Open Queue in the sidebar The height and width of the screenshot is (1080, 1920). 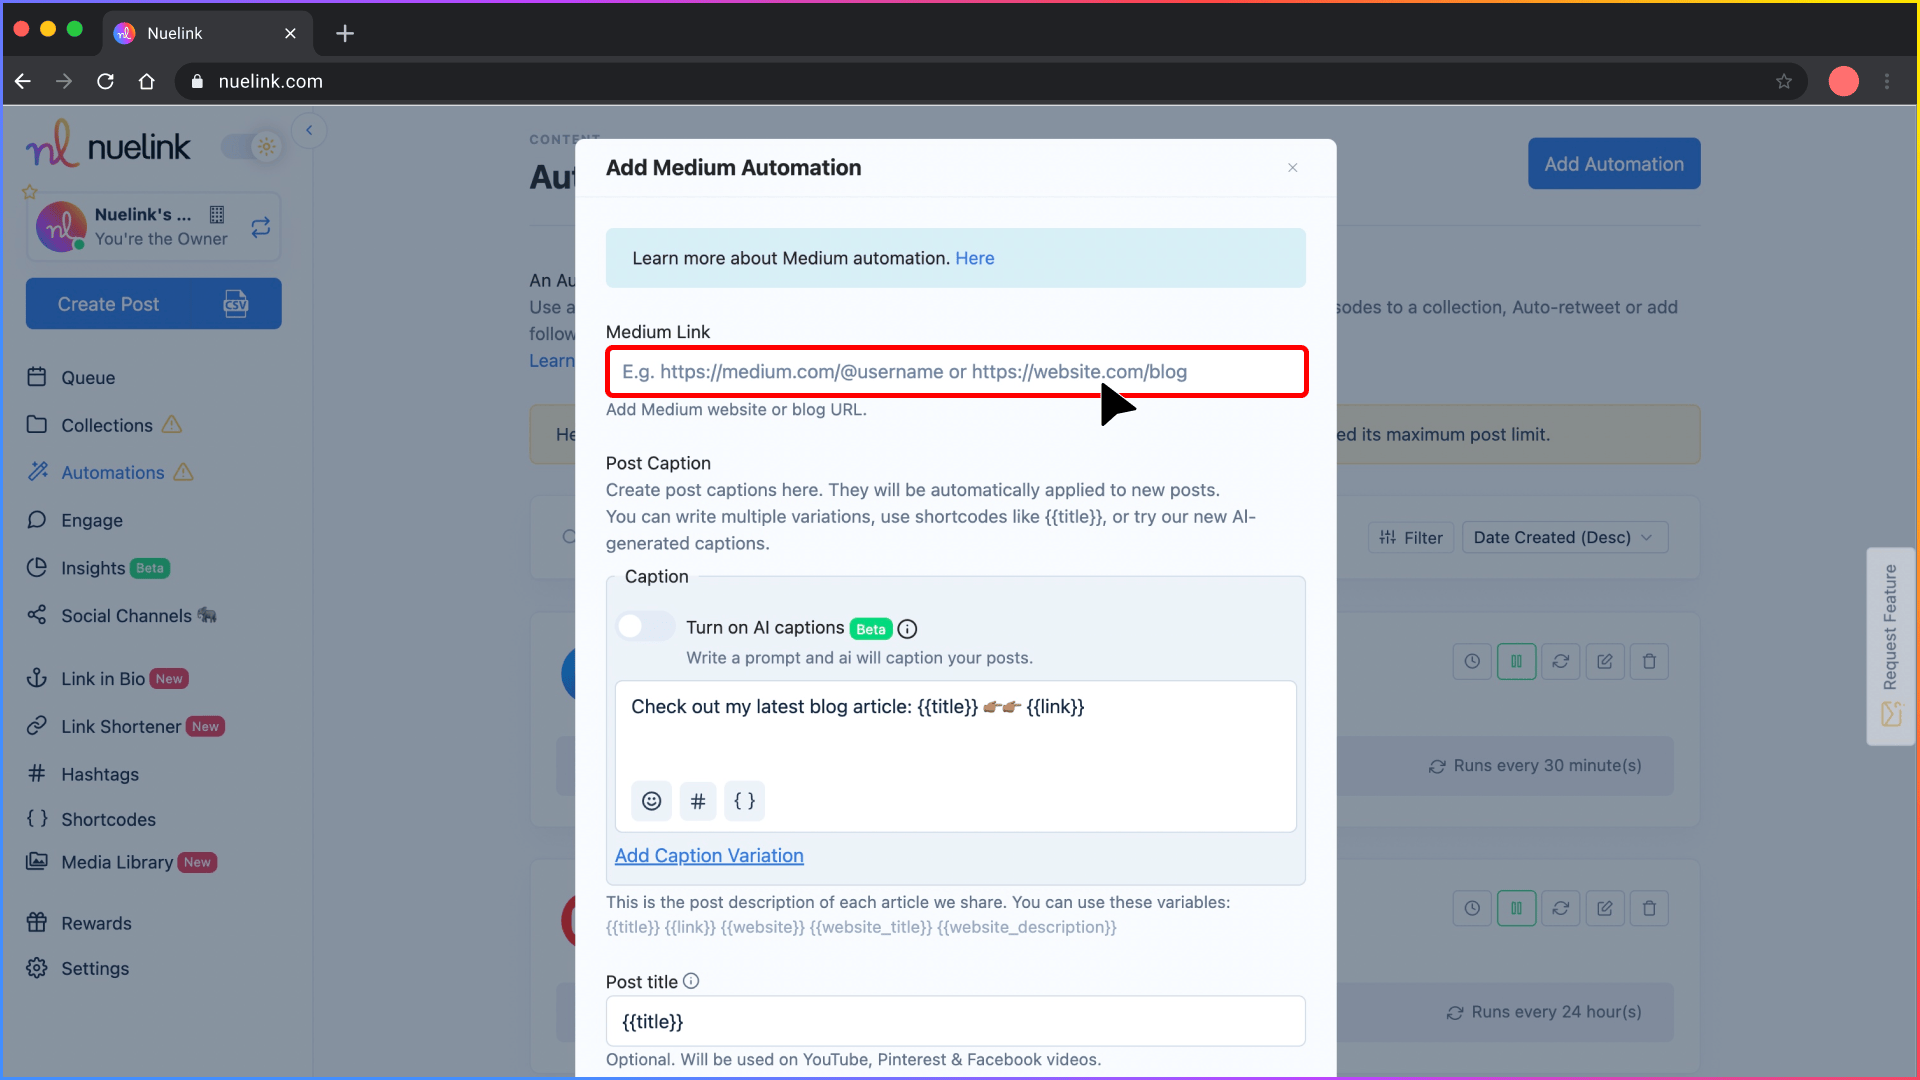pos(88,378)
